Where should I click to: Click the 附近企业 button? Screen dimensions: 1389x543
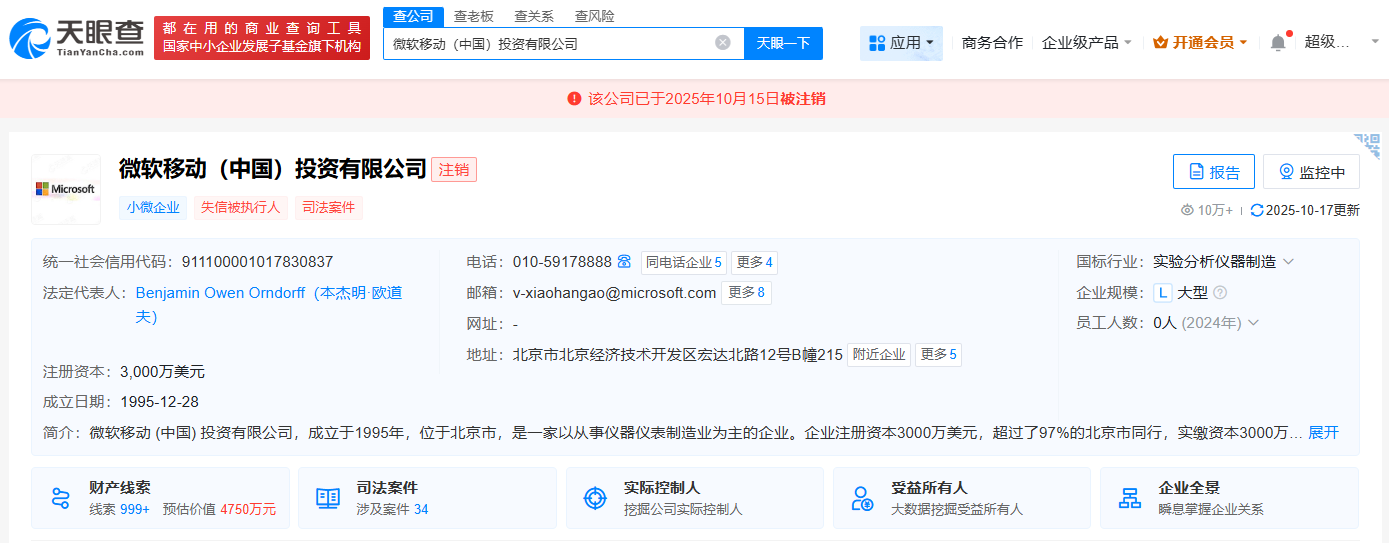click(x=879, y=354)
